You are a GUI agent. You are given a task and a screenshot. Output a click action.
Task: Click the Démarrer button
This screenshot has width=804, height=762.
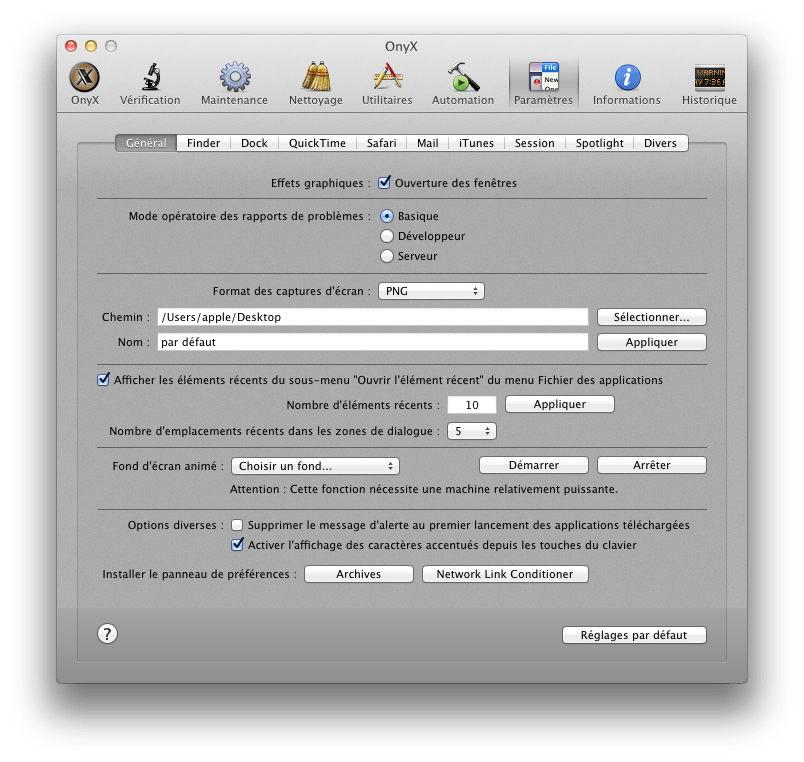coord(534,465)
